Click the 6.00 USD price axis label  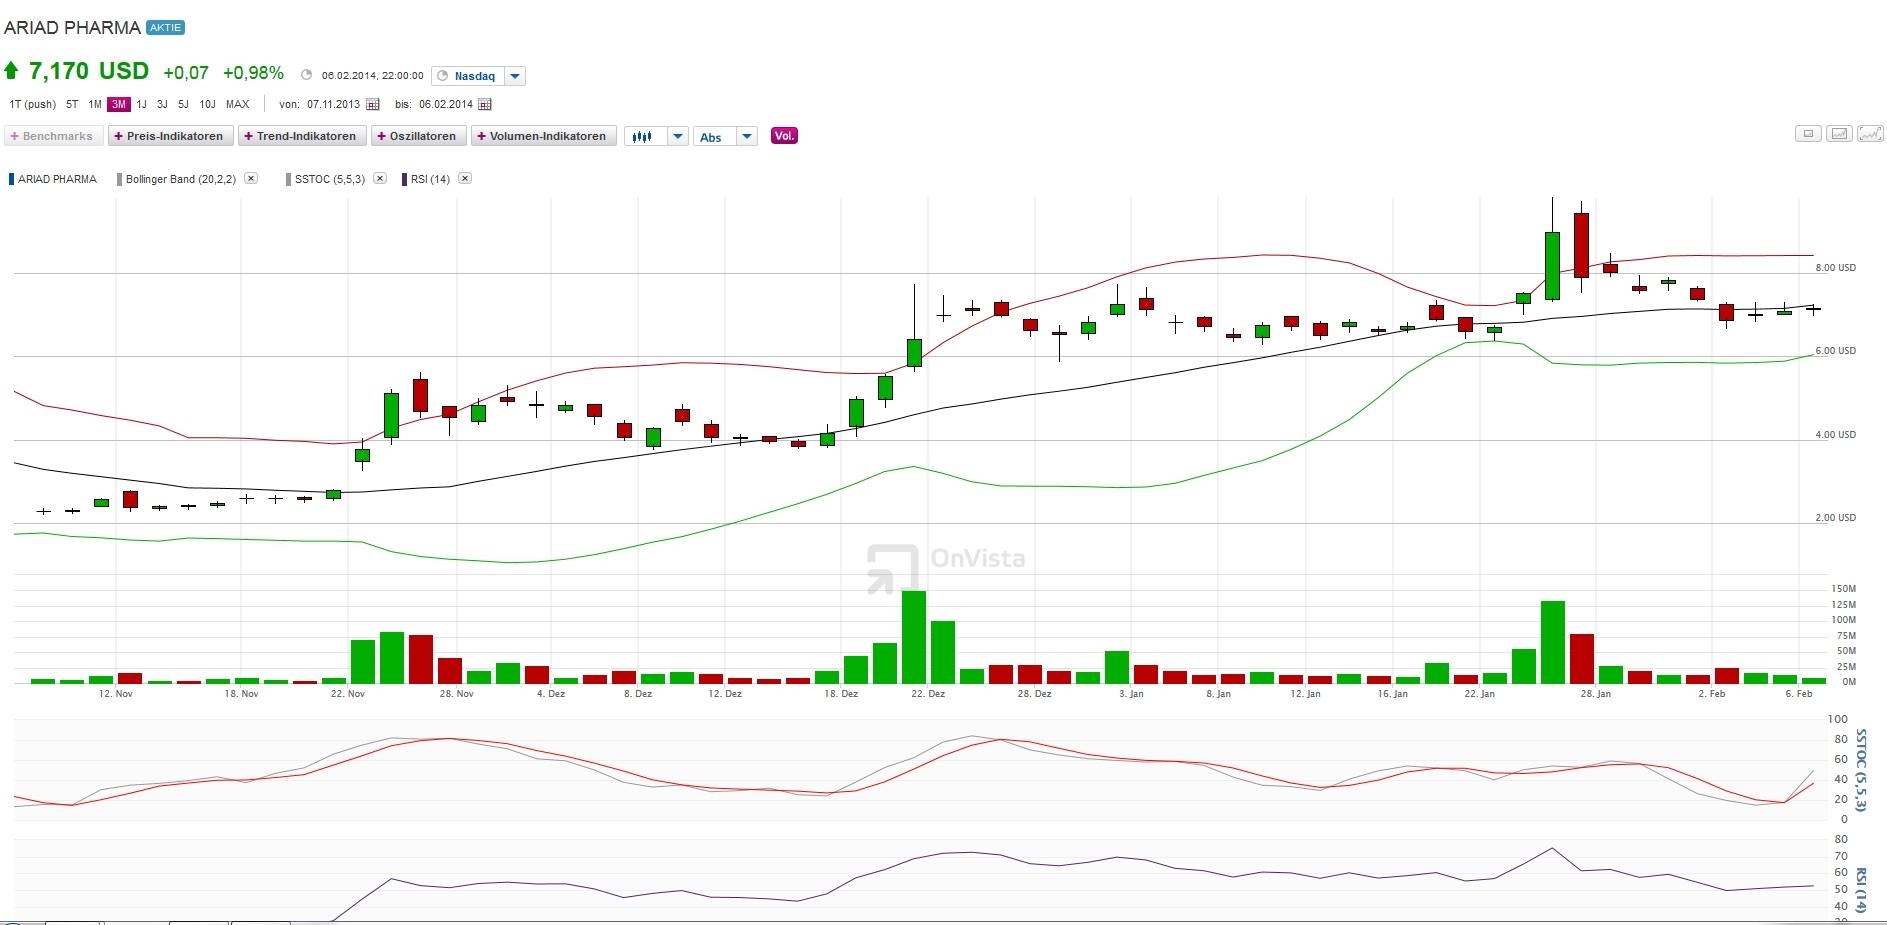[1835, 351]
